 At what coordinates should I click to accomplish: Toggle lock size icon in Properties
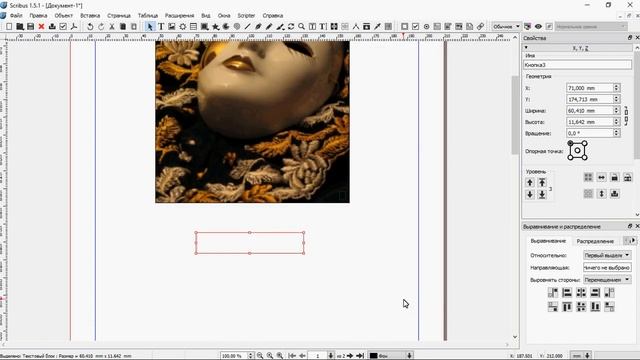click(628, 178)
